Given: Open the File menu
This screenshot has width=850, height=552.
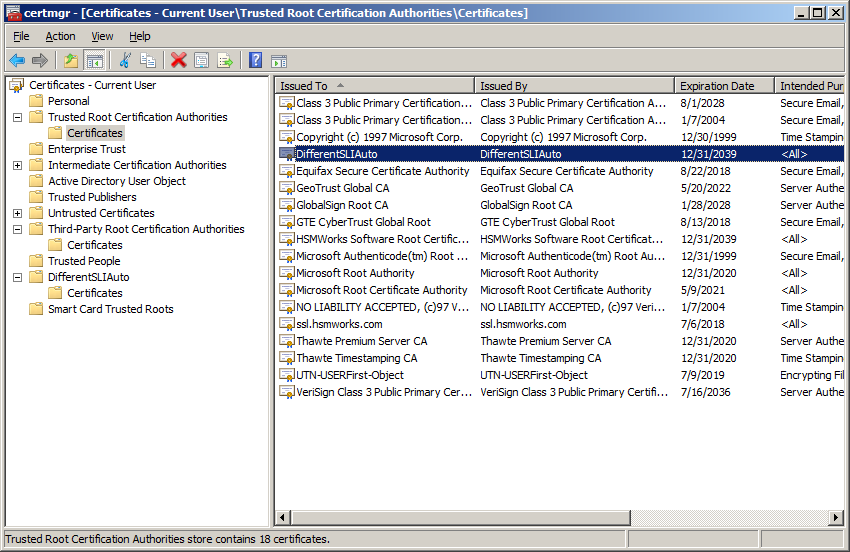Looking at the screenshot, I should tap(21, 36).
